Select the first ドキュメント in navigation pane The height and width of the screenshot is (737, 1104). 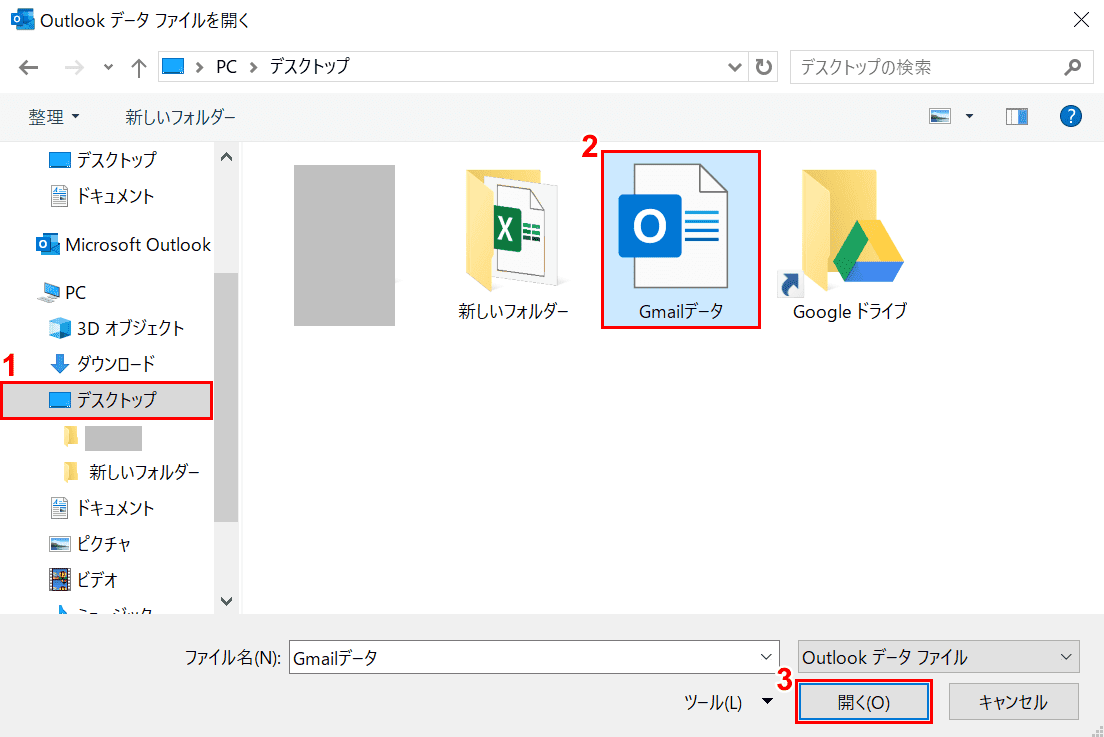pos(103,196)
